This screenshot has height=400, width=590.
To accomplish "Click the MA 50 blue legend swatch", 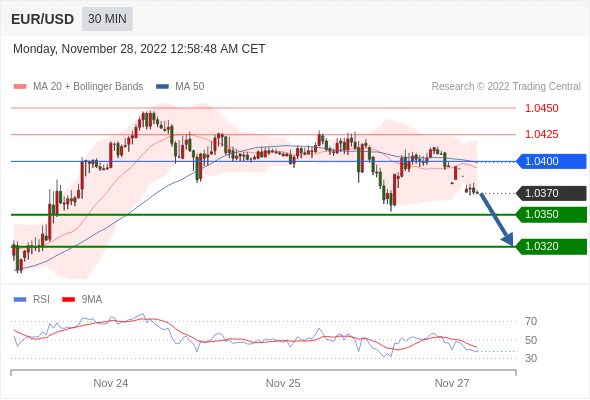I will 162,87.
